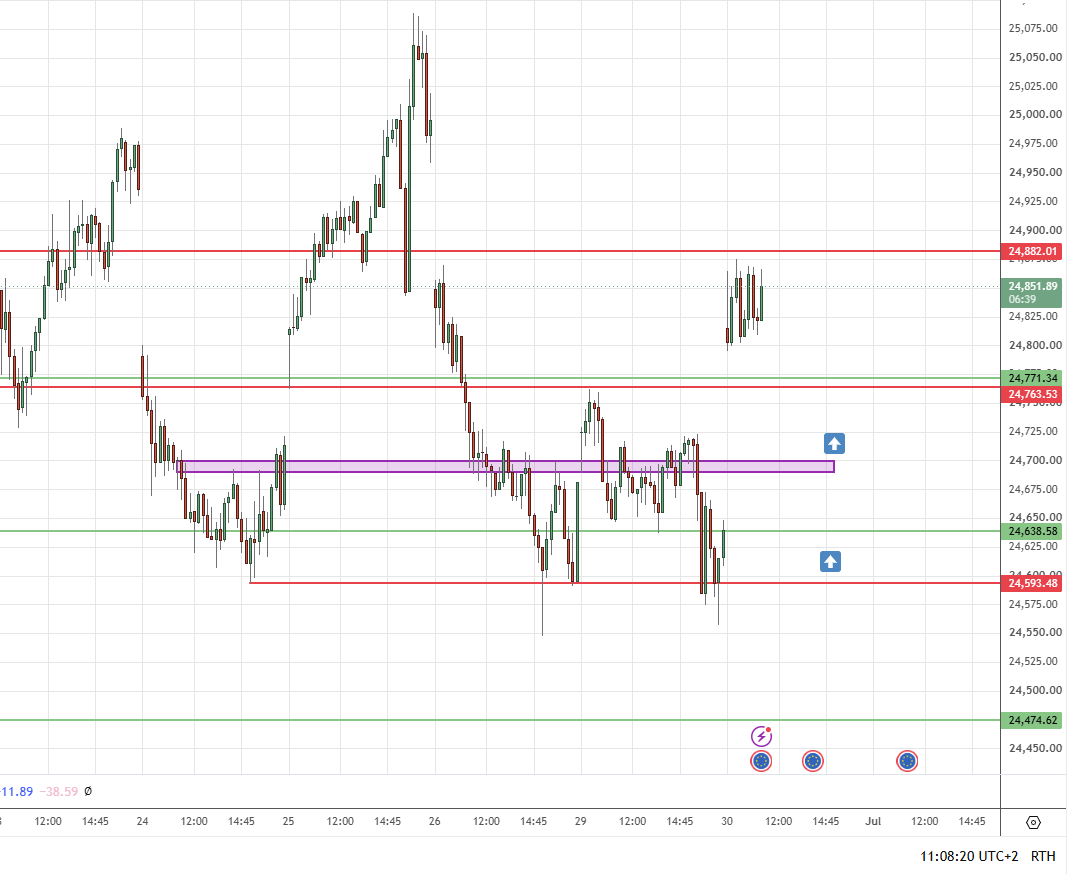Click date label 30 on time axis
This screenshot has width=1067, height=874.
click(727, 822)
